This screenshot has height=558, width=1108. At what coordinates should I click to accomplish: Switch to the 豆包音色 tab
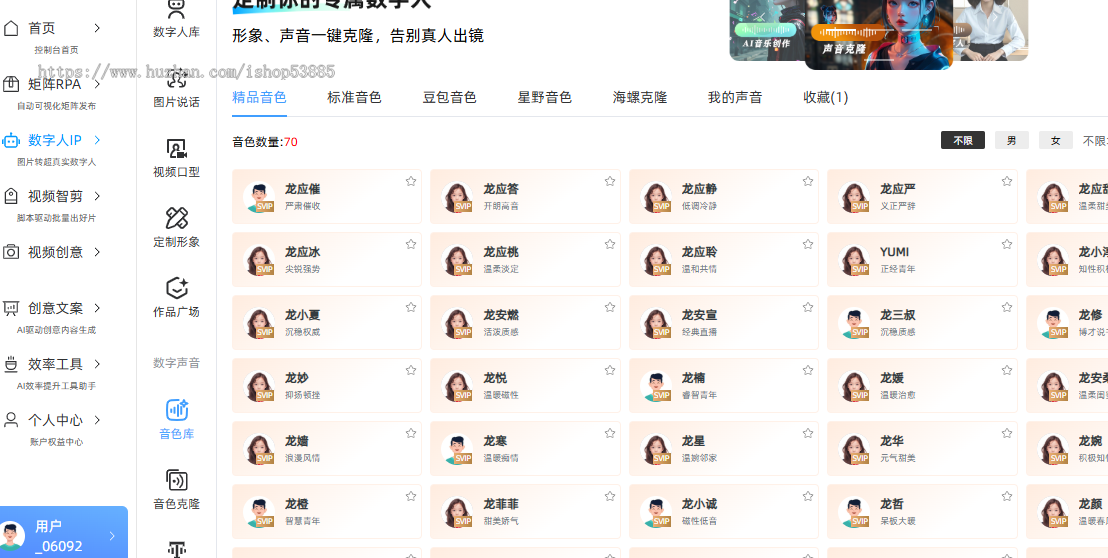[x=449, y=97]
